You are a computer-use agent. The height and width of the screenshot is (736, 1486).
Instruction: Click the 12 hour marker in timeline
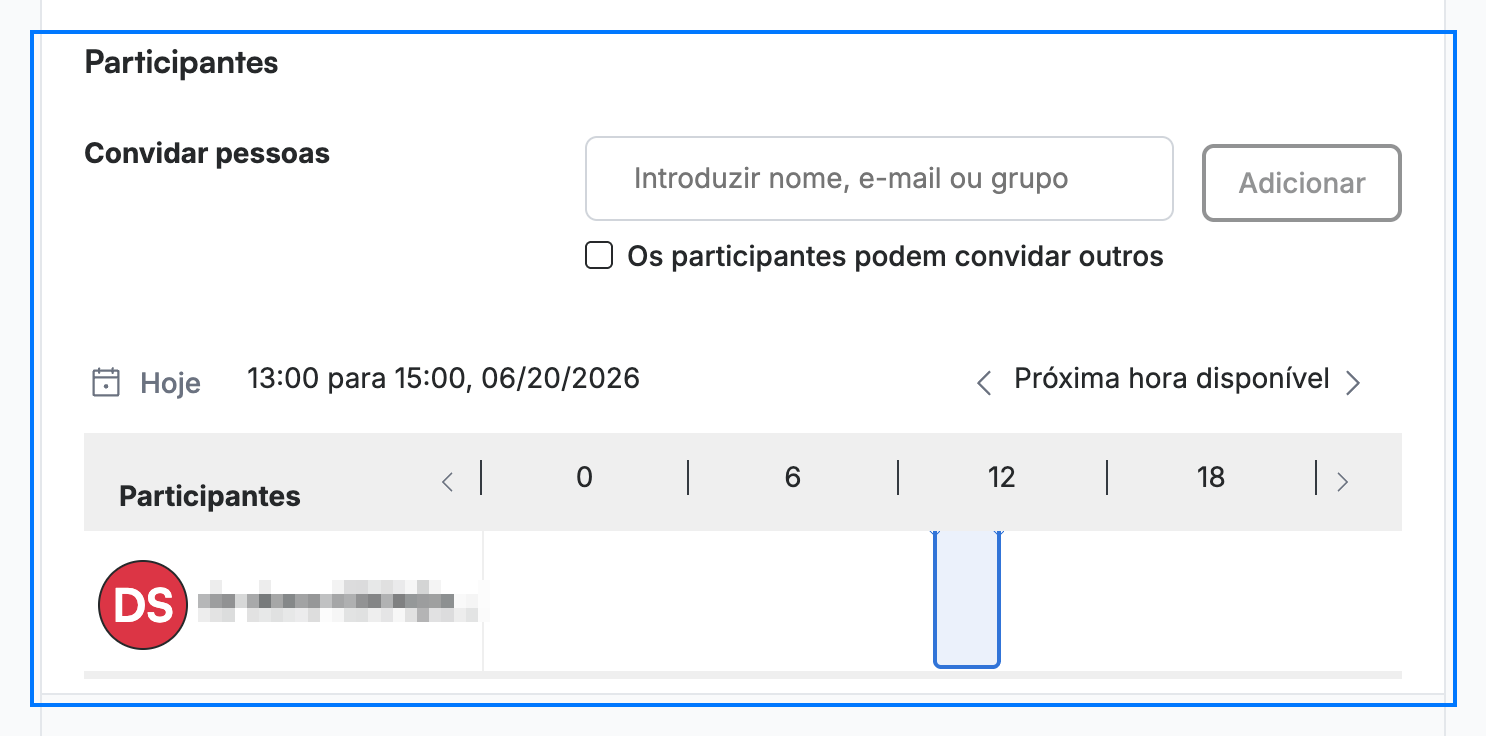[1001, 478]
